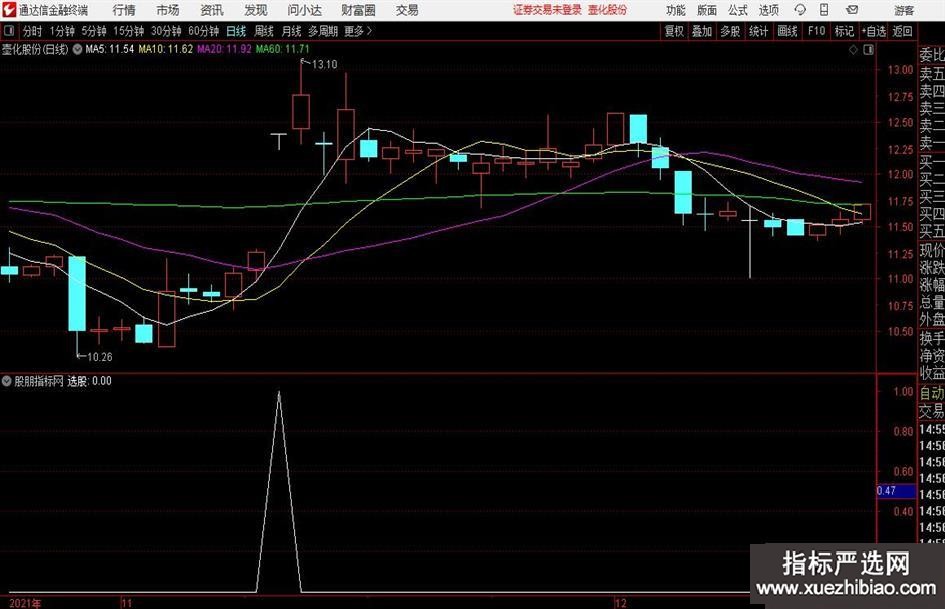
Task: Click the 0.47 value tag on indicator axis
Action: [896, 491]
